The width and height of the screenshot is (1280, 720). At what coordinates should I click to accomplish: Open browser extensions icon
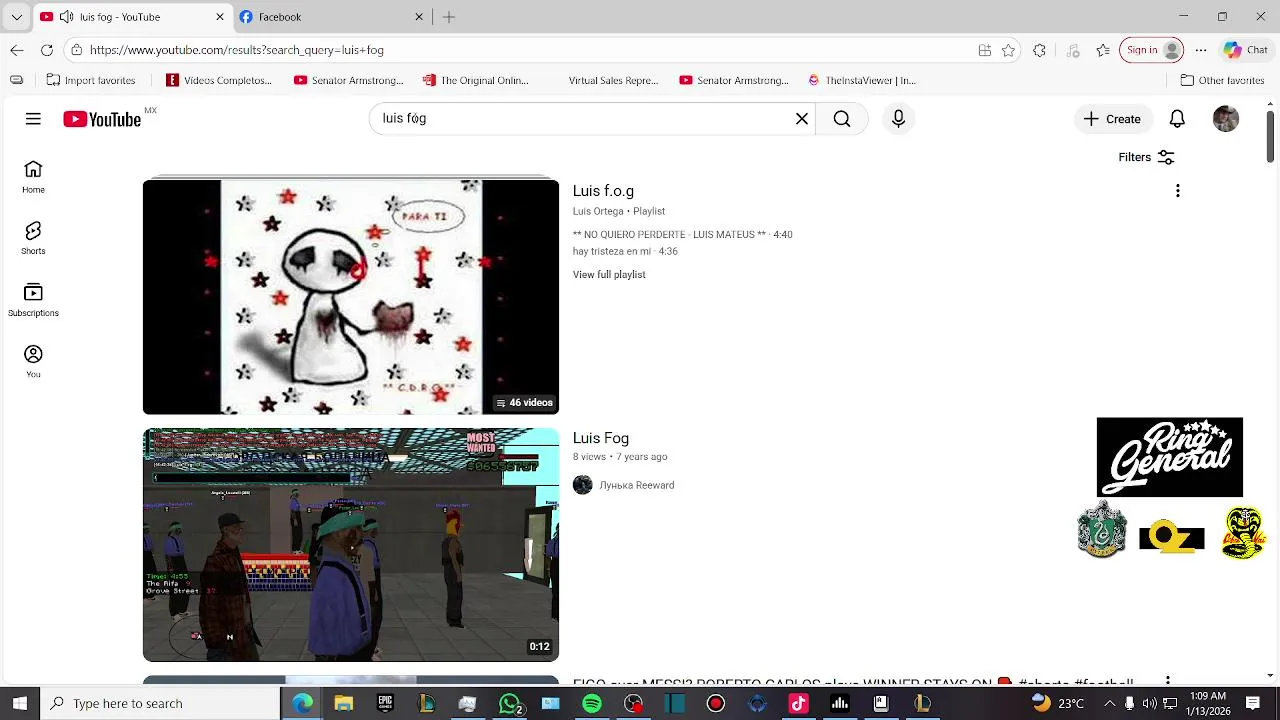pyautogui.click(x=1039, y=50)
